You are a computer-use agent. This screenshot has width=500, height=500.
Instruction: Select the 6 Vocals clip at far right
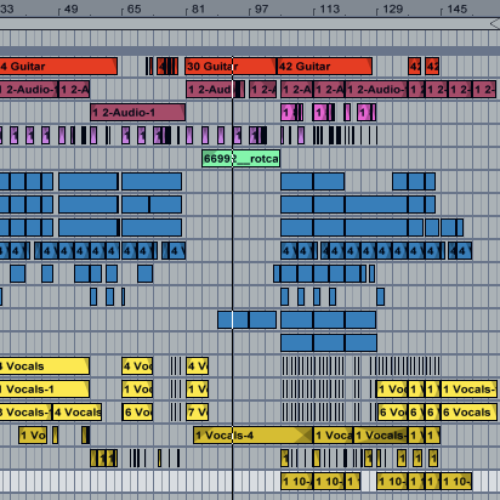pos(469,412)
